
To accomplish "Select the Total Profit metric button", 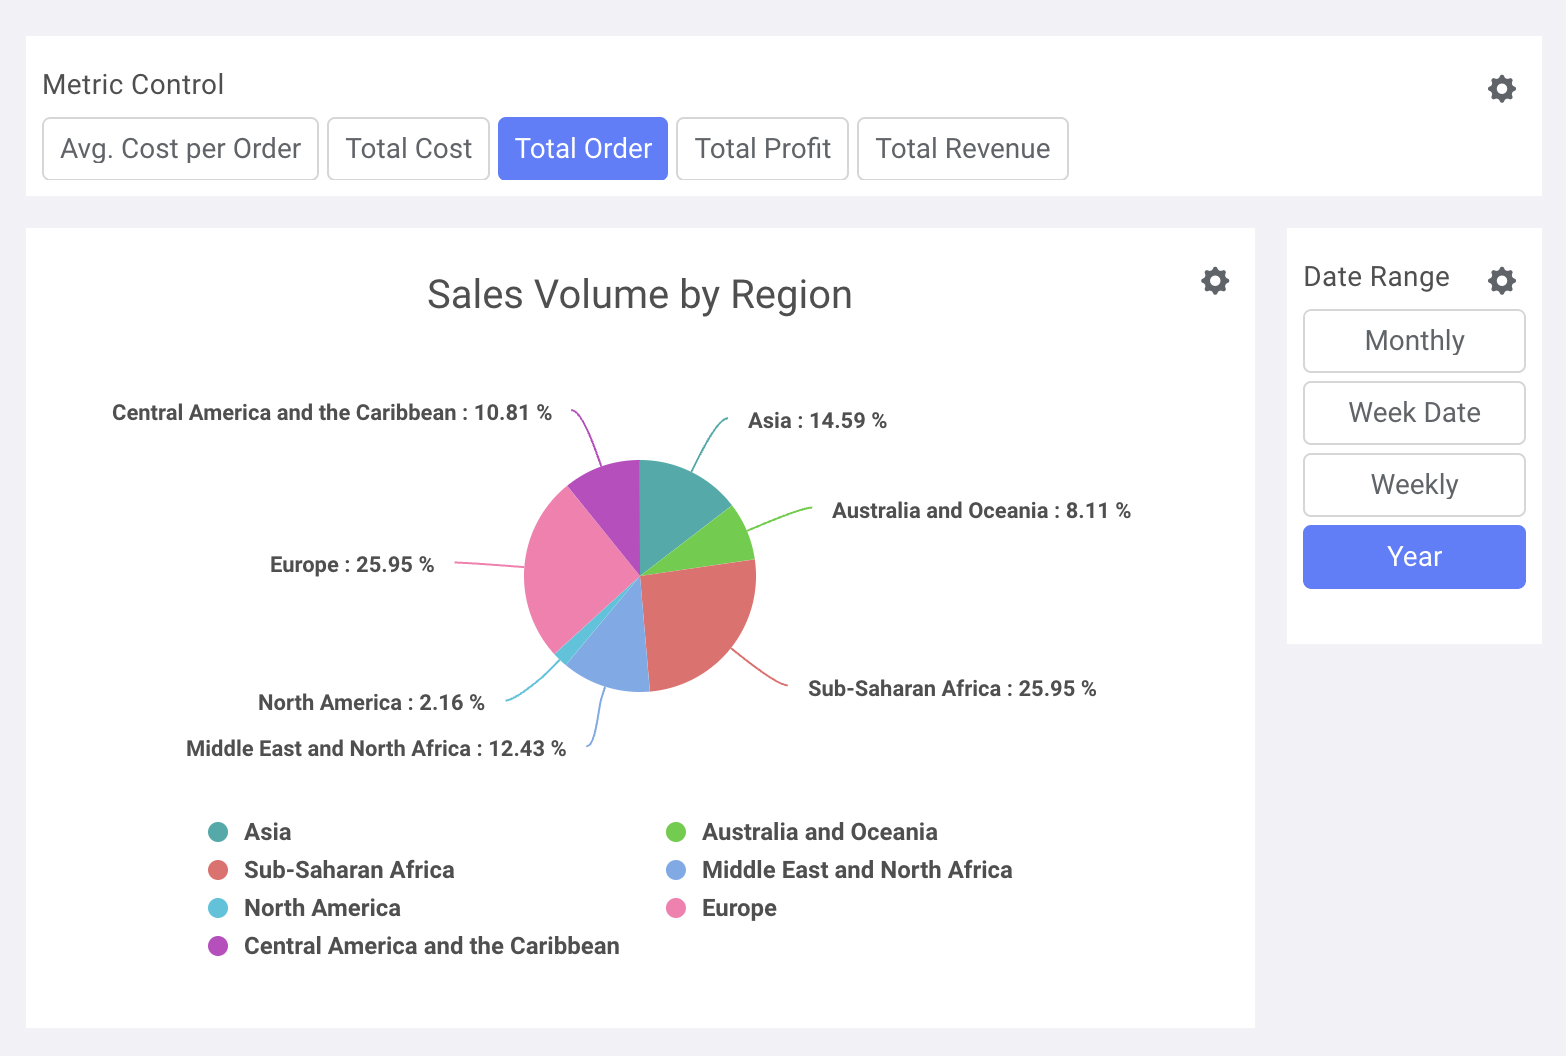I will [x=762, y=148].
